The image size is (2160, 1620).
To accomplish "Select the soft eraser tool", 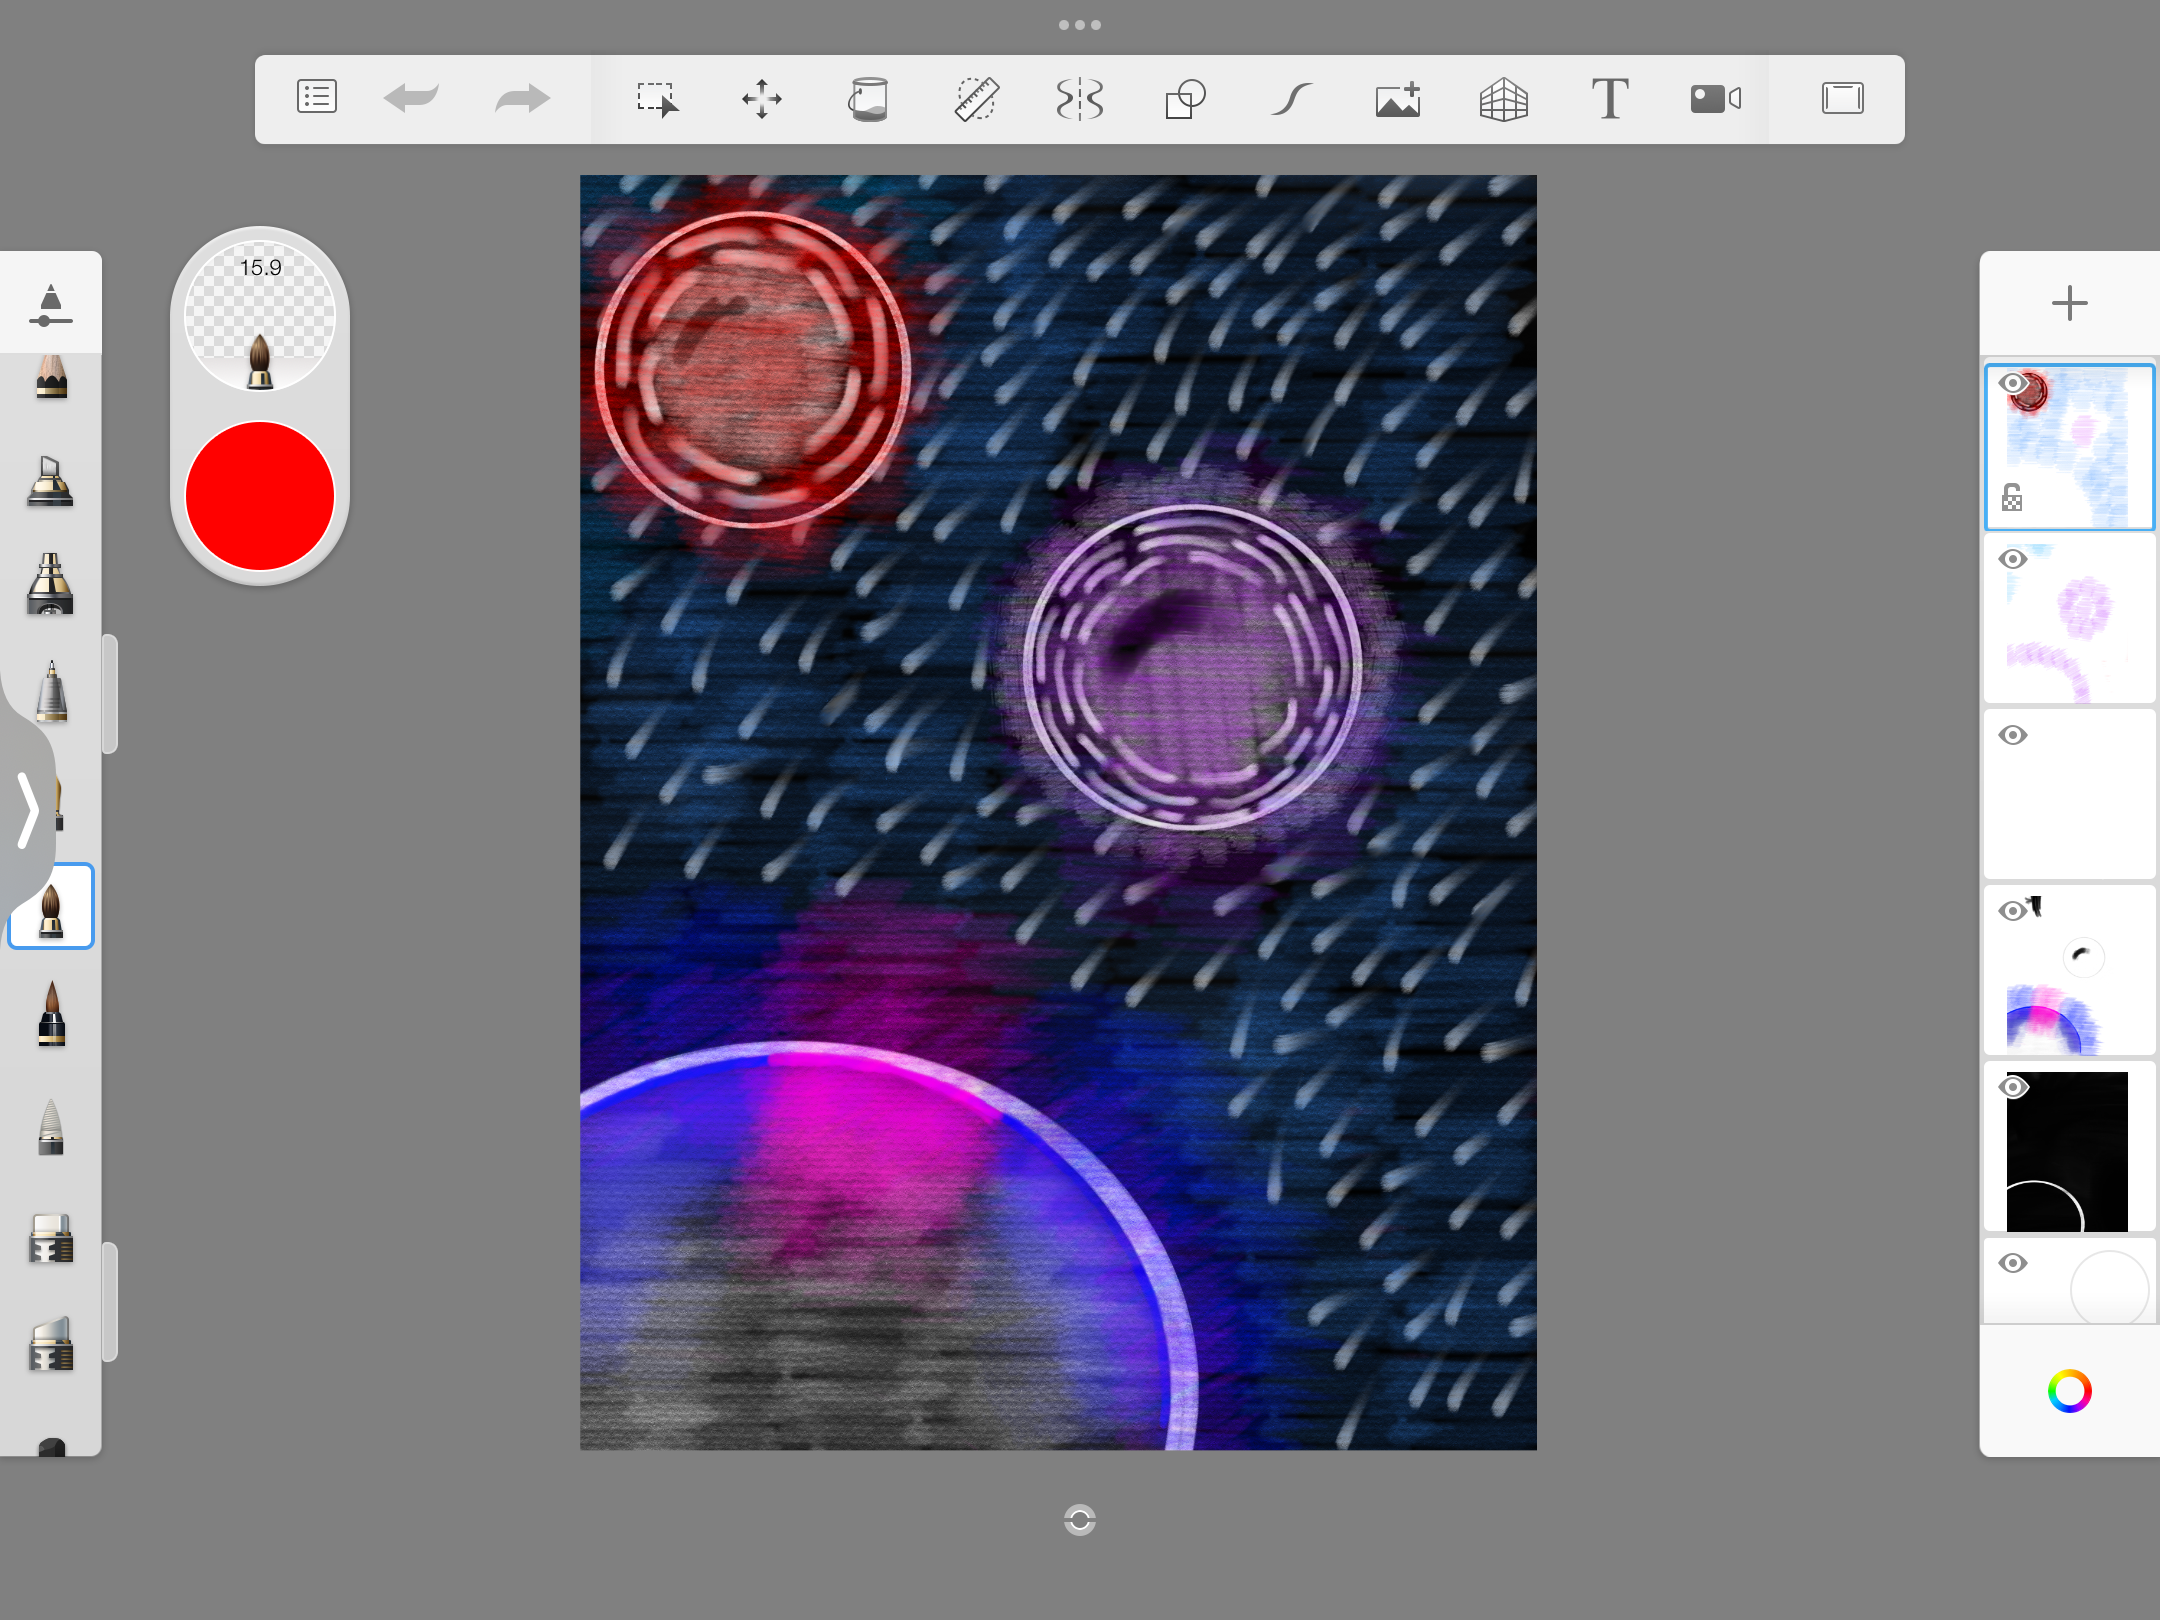I will point(51,1343).
